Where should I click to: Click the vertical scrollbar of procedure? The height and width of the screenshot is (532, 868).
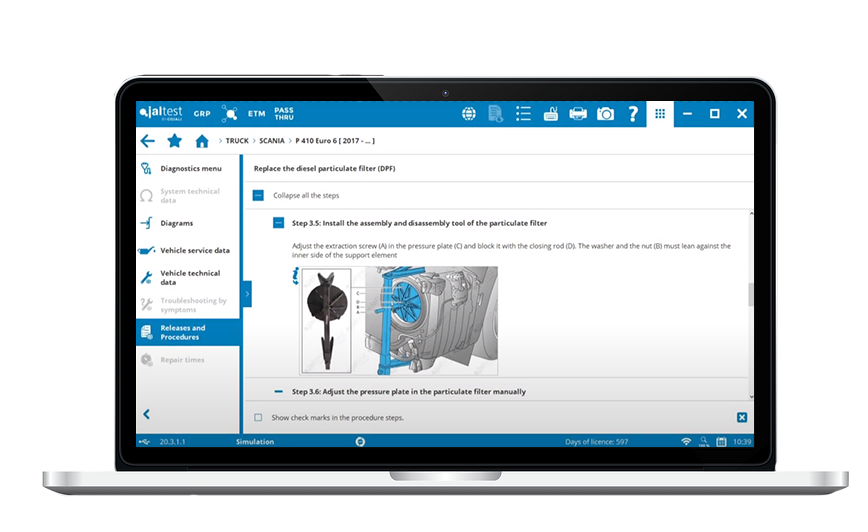(750, 295)
